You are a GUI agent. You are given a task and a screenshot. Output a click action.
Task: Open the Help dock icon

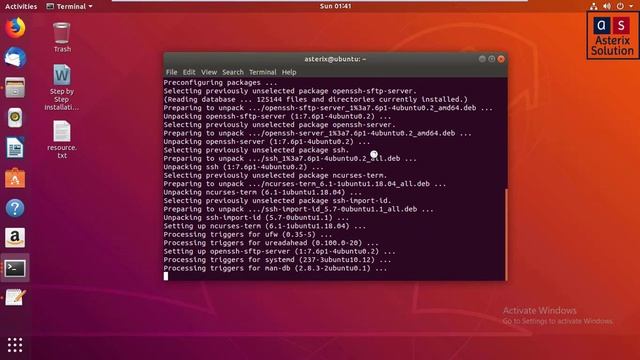tap(15, 208)
